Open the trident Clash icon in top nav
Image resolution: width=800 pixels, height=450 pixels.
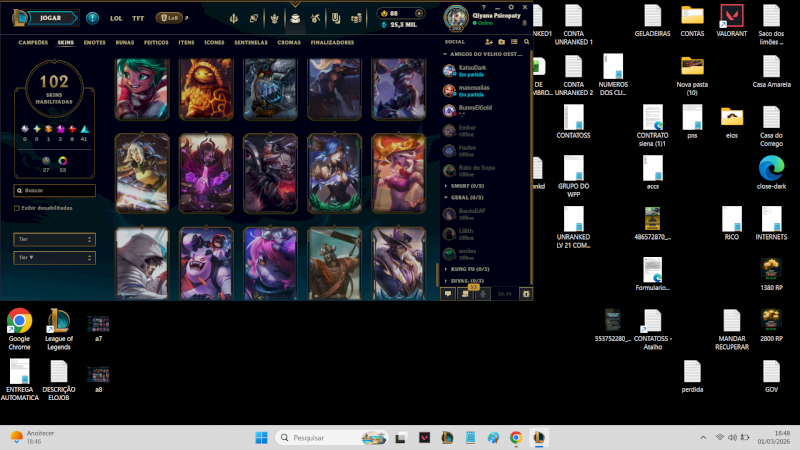234,18
